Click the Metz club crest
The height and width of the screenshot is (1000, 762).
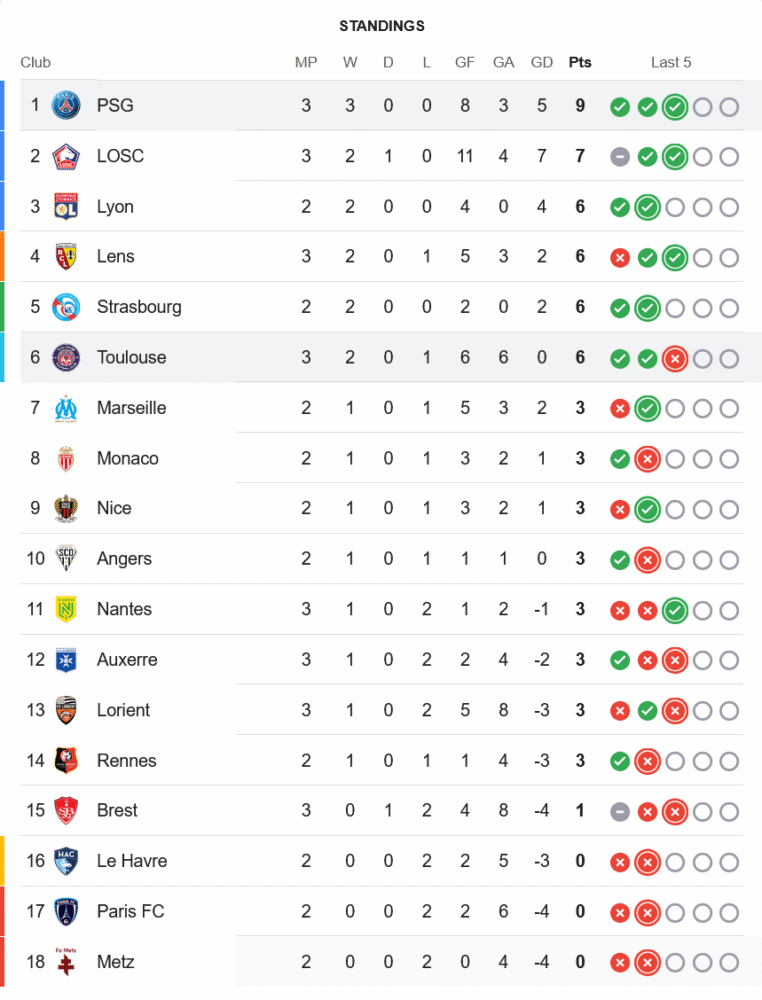click(x=66, y=962)
